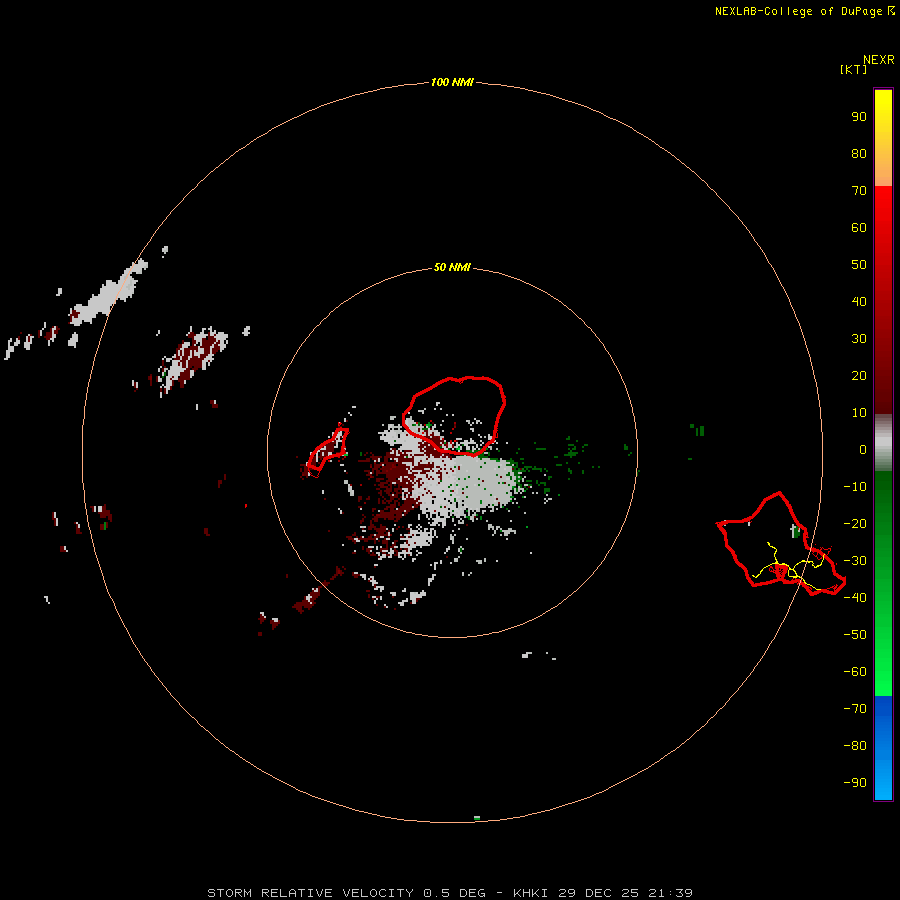Click the 10 value on the velocity scale

coord(859,413)
